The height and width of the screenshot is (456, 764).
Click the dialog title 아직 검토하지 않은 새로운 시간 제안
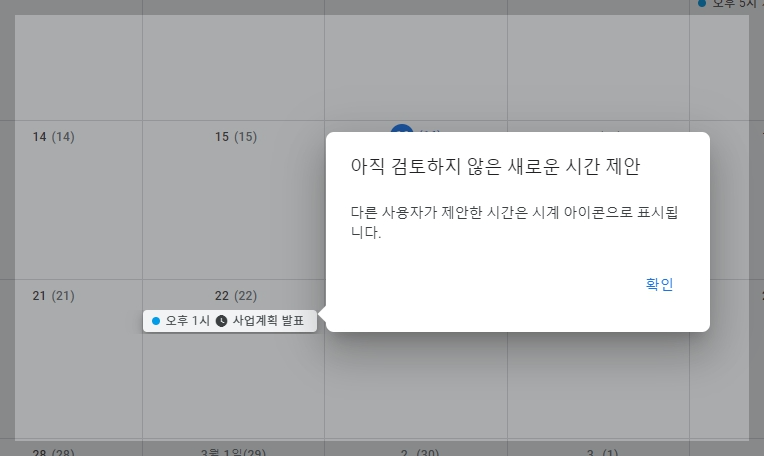click(x=495, y=167)
